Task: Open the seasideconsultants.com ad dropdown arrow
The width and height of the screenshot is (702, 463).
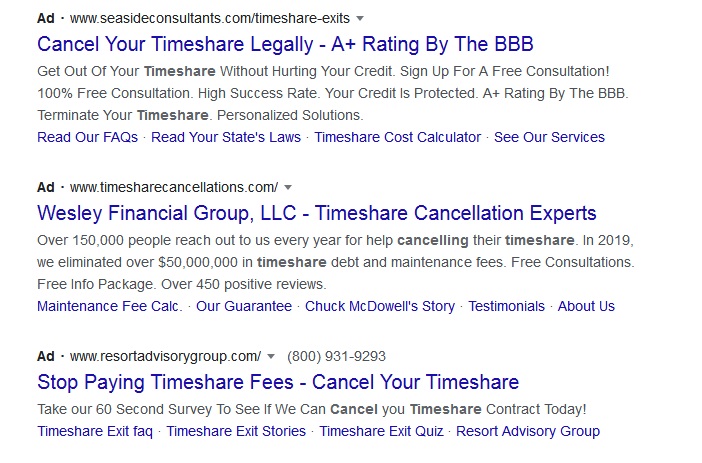Action: [360, 19]
